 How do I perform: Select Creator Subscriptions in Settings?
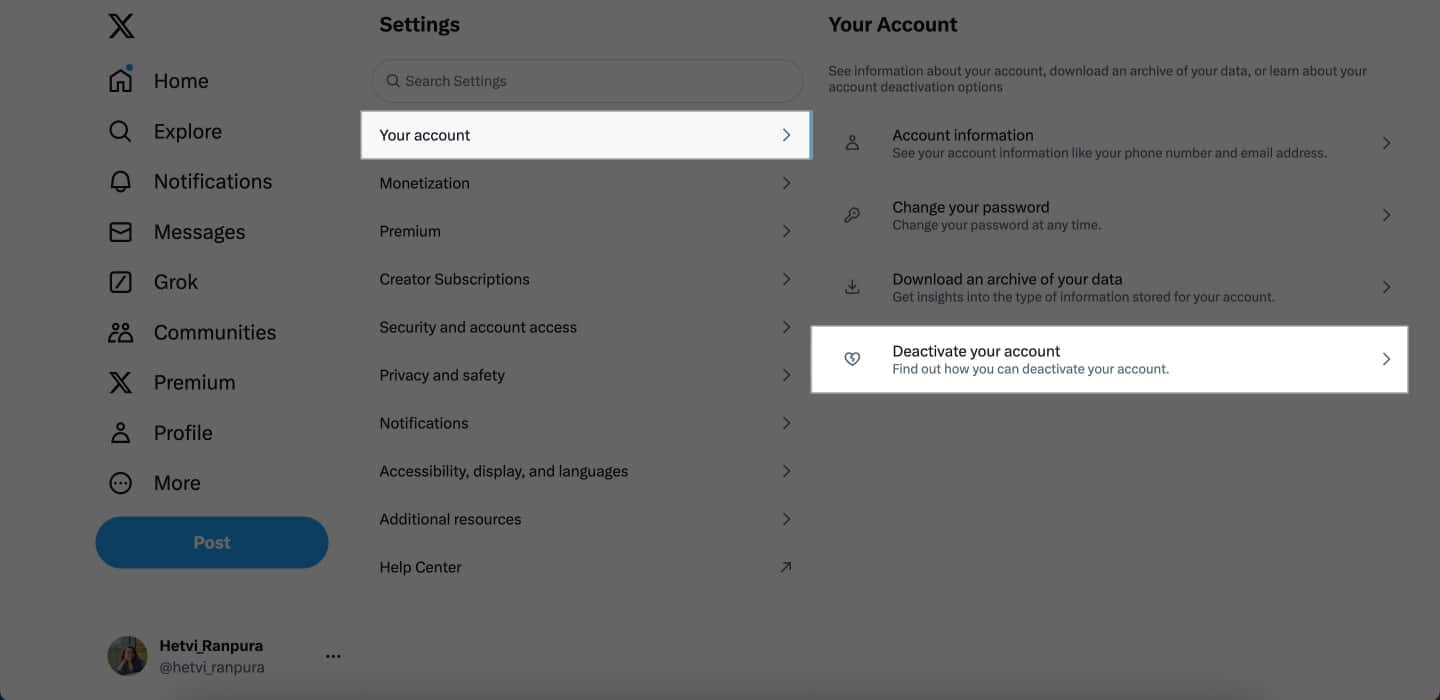point(586,279)
